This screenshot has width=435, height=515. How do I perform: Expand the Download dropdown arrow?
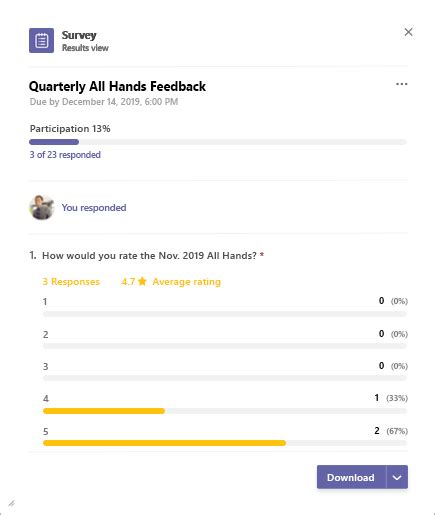tap(397, 477)
